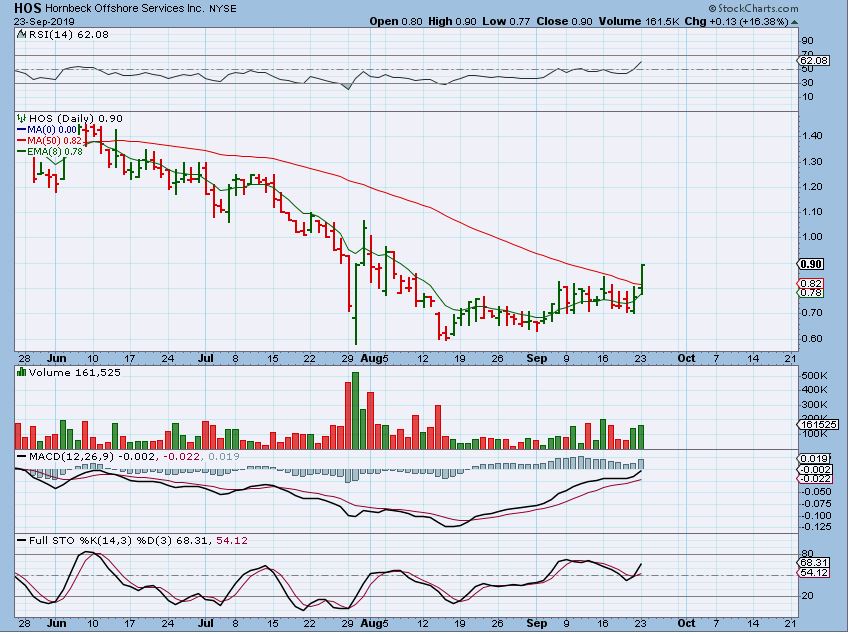Click the red 0.82 tag on price axis
Image resolution: width=850 pixels, height=634 pixels.
[x=810, y=283]
